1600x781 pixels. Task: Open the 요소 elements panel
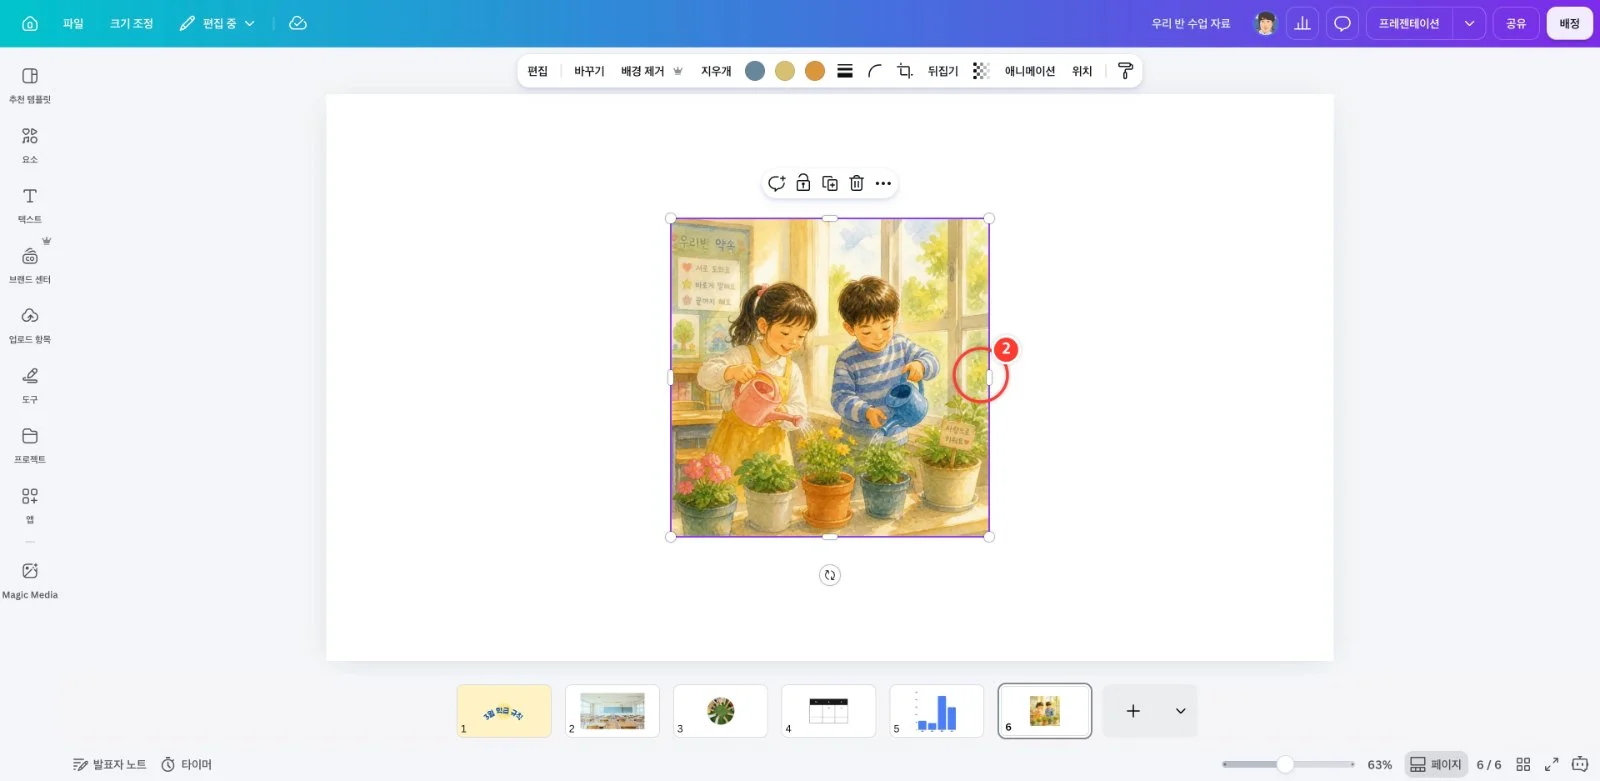click(30, 145)
